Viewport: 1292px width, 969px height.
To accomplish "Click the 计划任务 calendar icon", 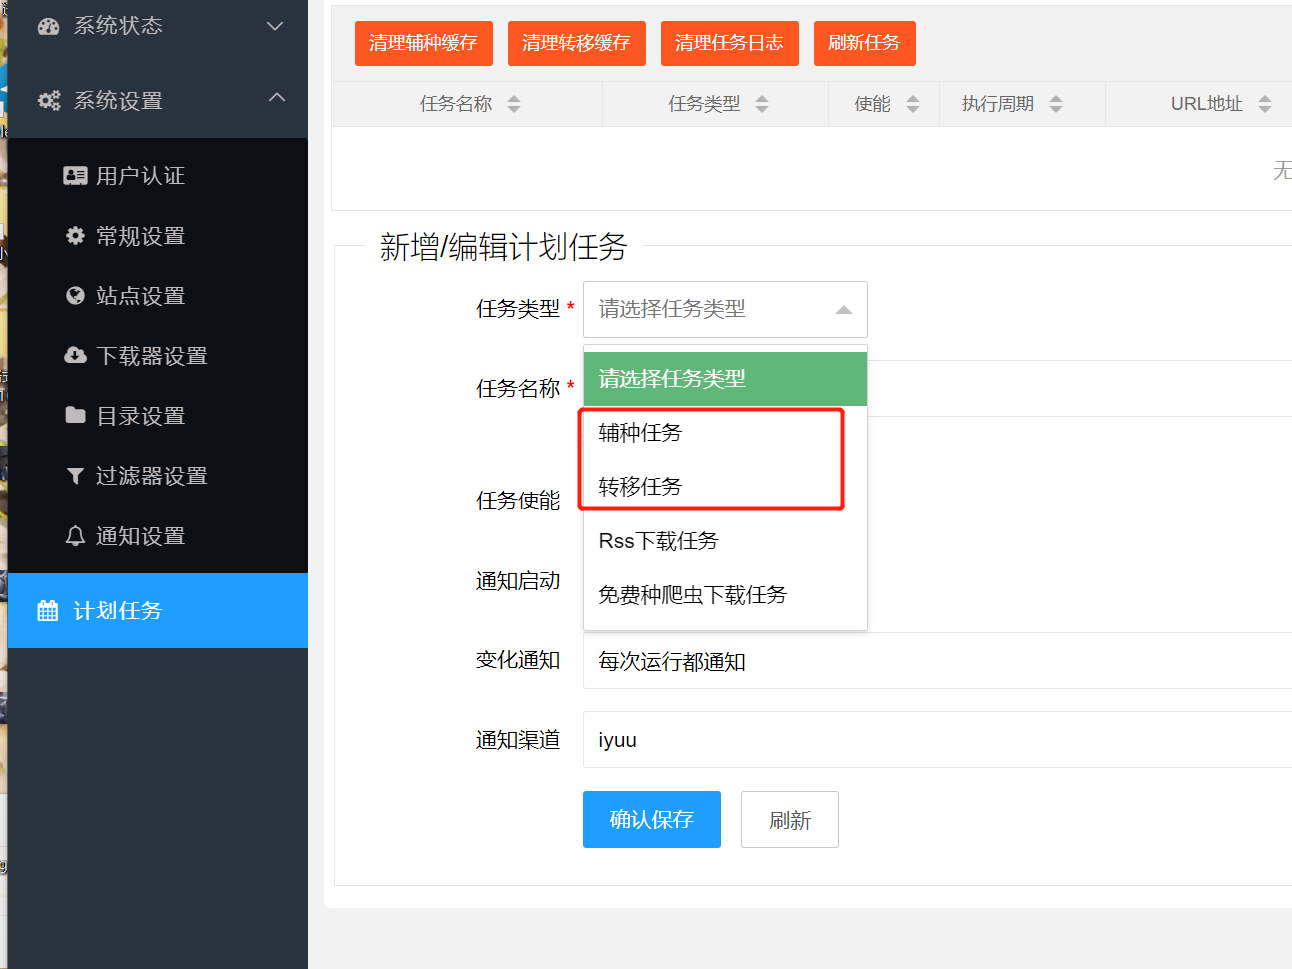I will 48,611.
